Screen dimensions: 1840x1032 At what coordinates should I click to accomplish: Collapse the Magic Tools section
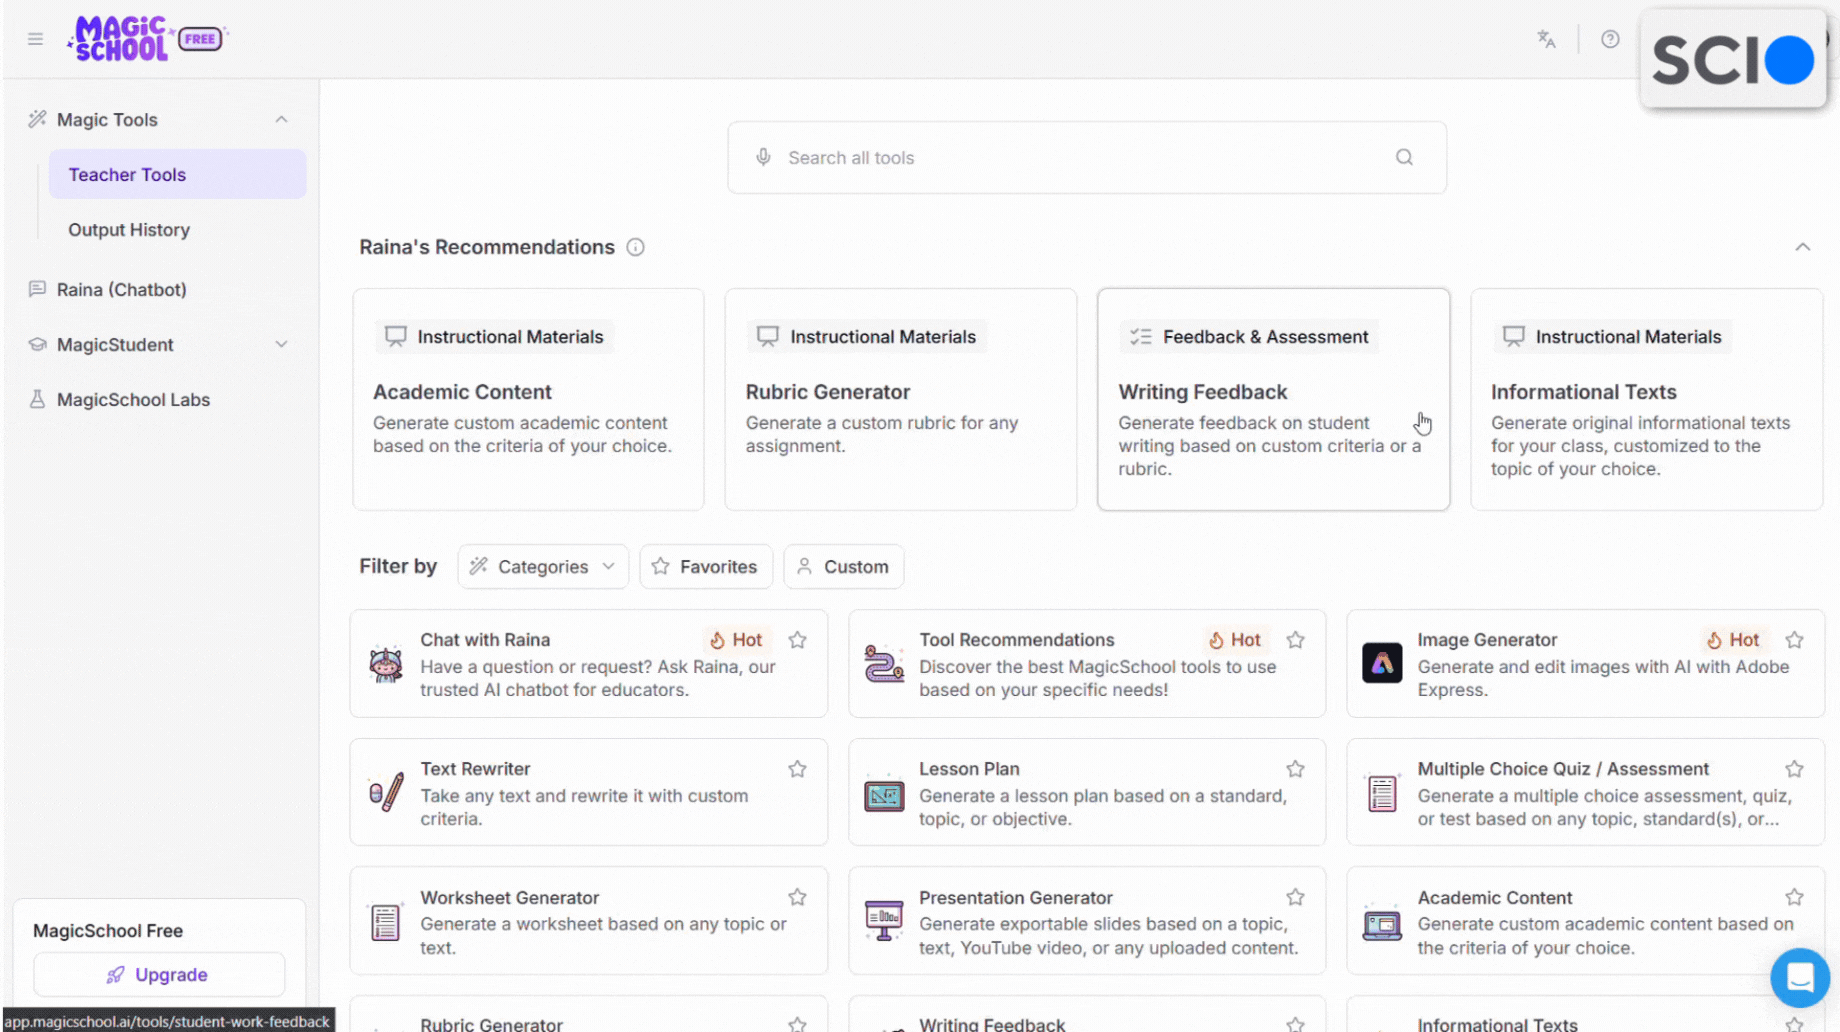281,119
